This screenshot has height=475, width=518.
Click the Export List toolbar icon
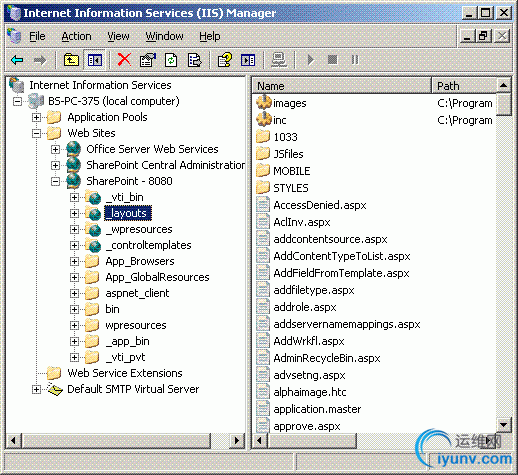click(x=194, y=60)
